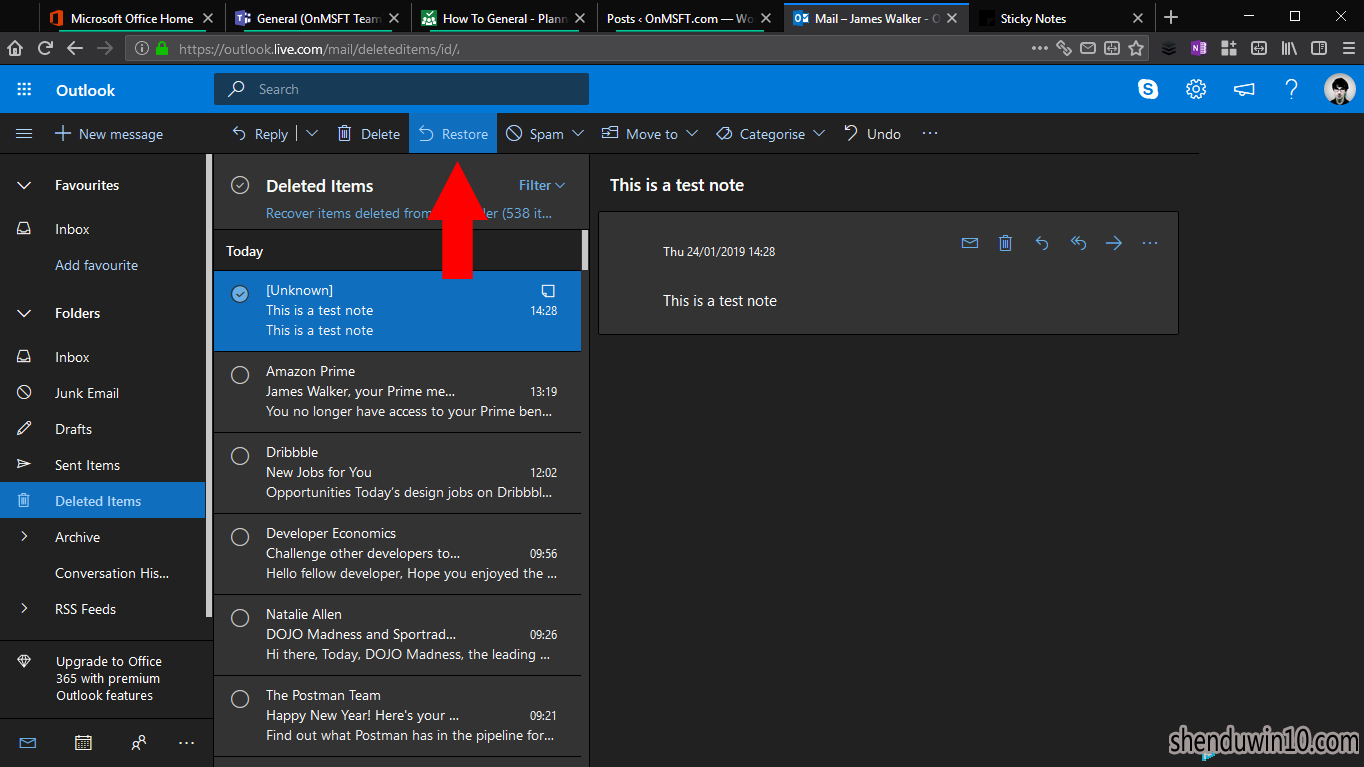Open the Firefox library icon
The height and width of the screenshot is (767, 1364).
(1289, 47)
